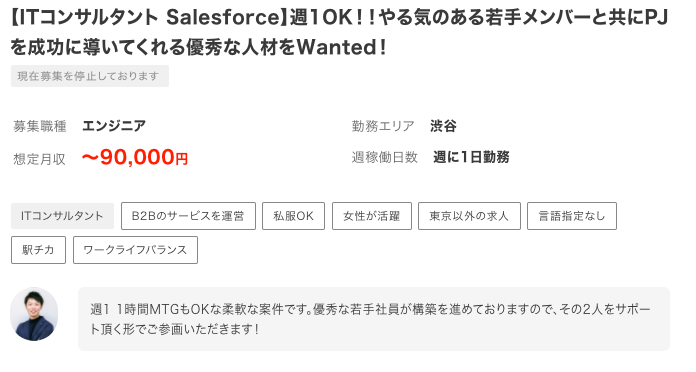Click the 私服OK tag
The width and height of the screenshot is (696, 372).
293,216
